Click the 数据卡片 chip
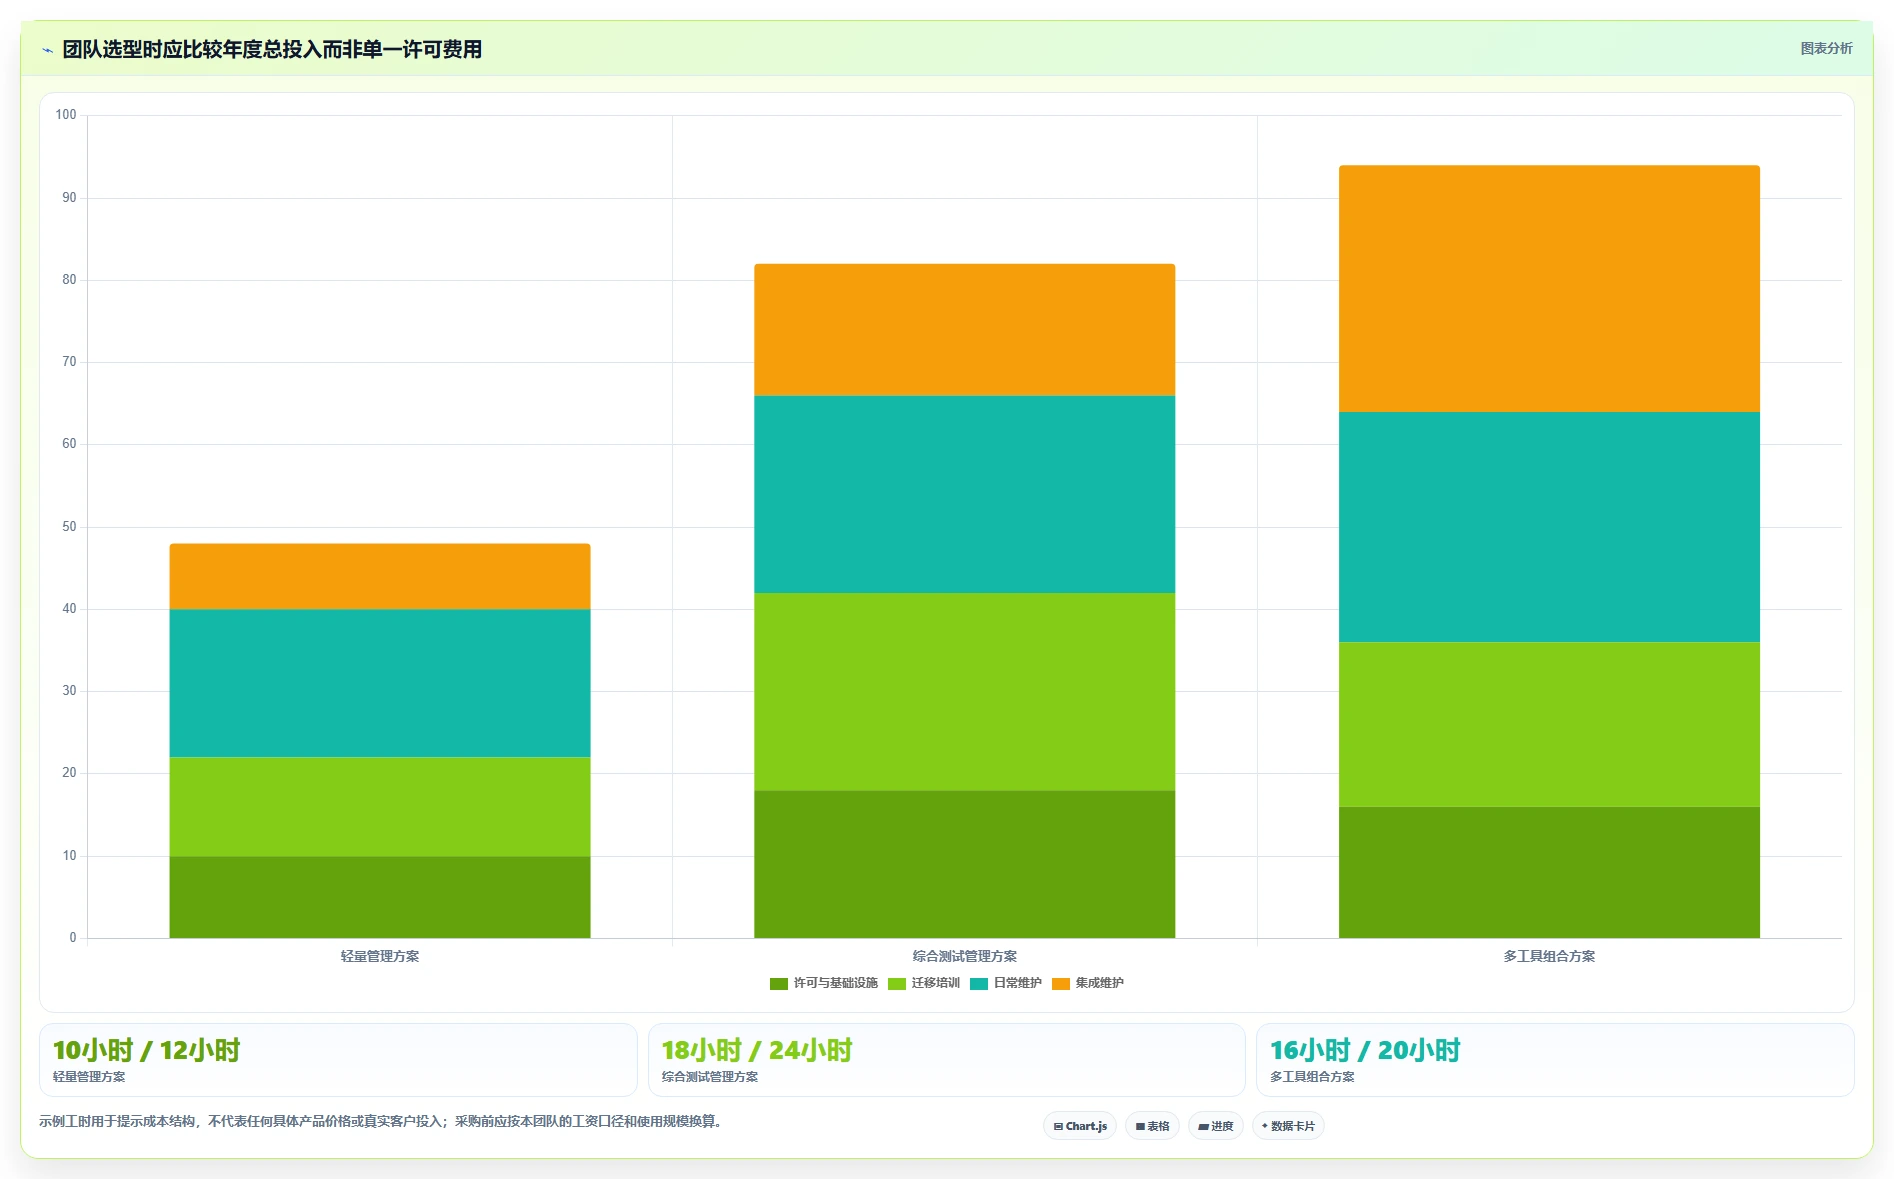Screen dimensions: 1894x1179 pyautogui.click(x=1288, y=1126)
